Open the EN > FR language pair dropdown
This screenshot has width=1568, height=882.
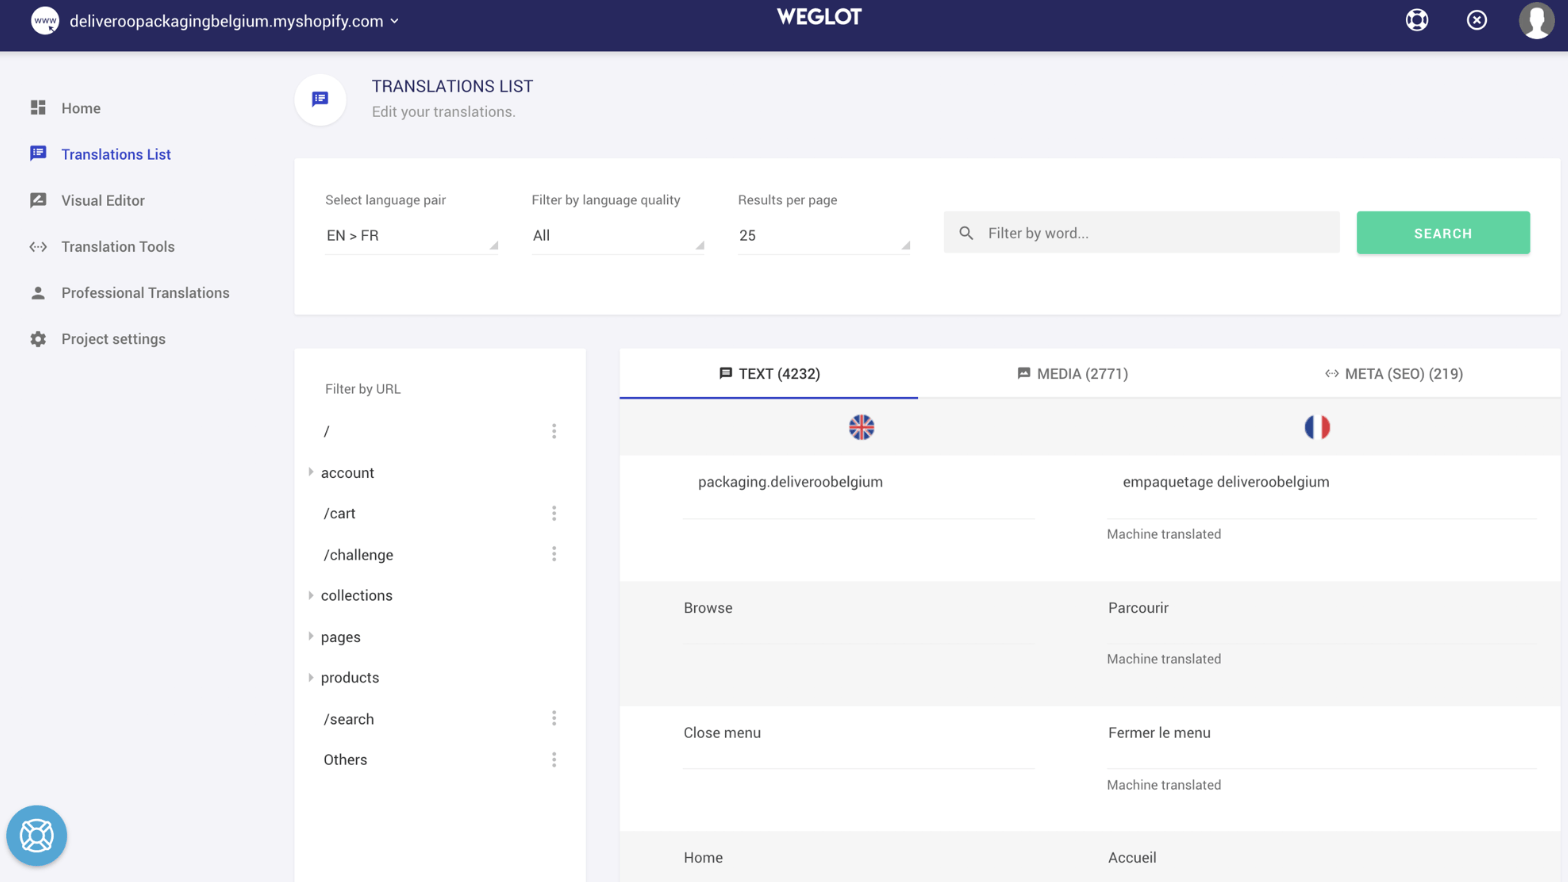pyautogui.click(x=411, y=236)
